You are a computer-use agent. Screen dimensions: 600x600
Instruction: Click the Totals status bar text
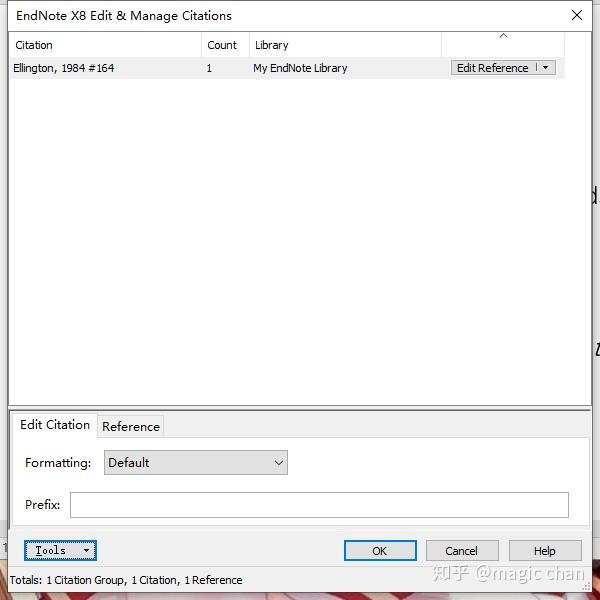pyautogui.click(x=126, y=580)
